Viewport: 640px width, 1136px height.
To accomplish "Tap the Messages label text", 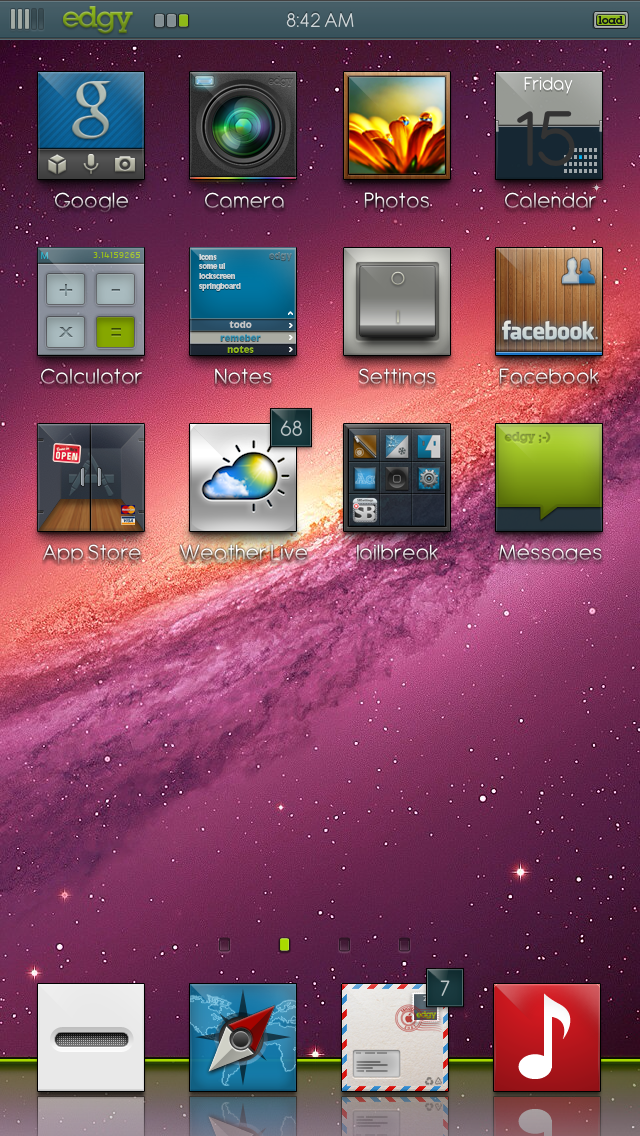I will [550, 553].
